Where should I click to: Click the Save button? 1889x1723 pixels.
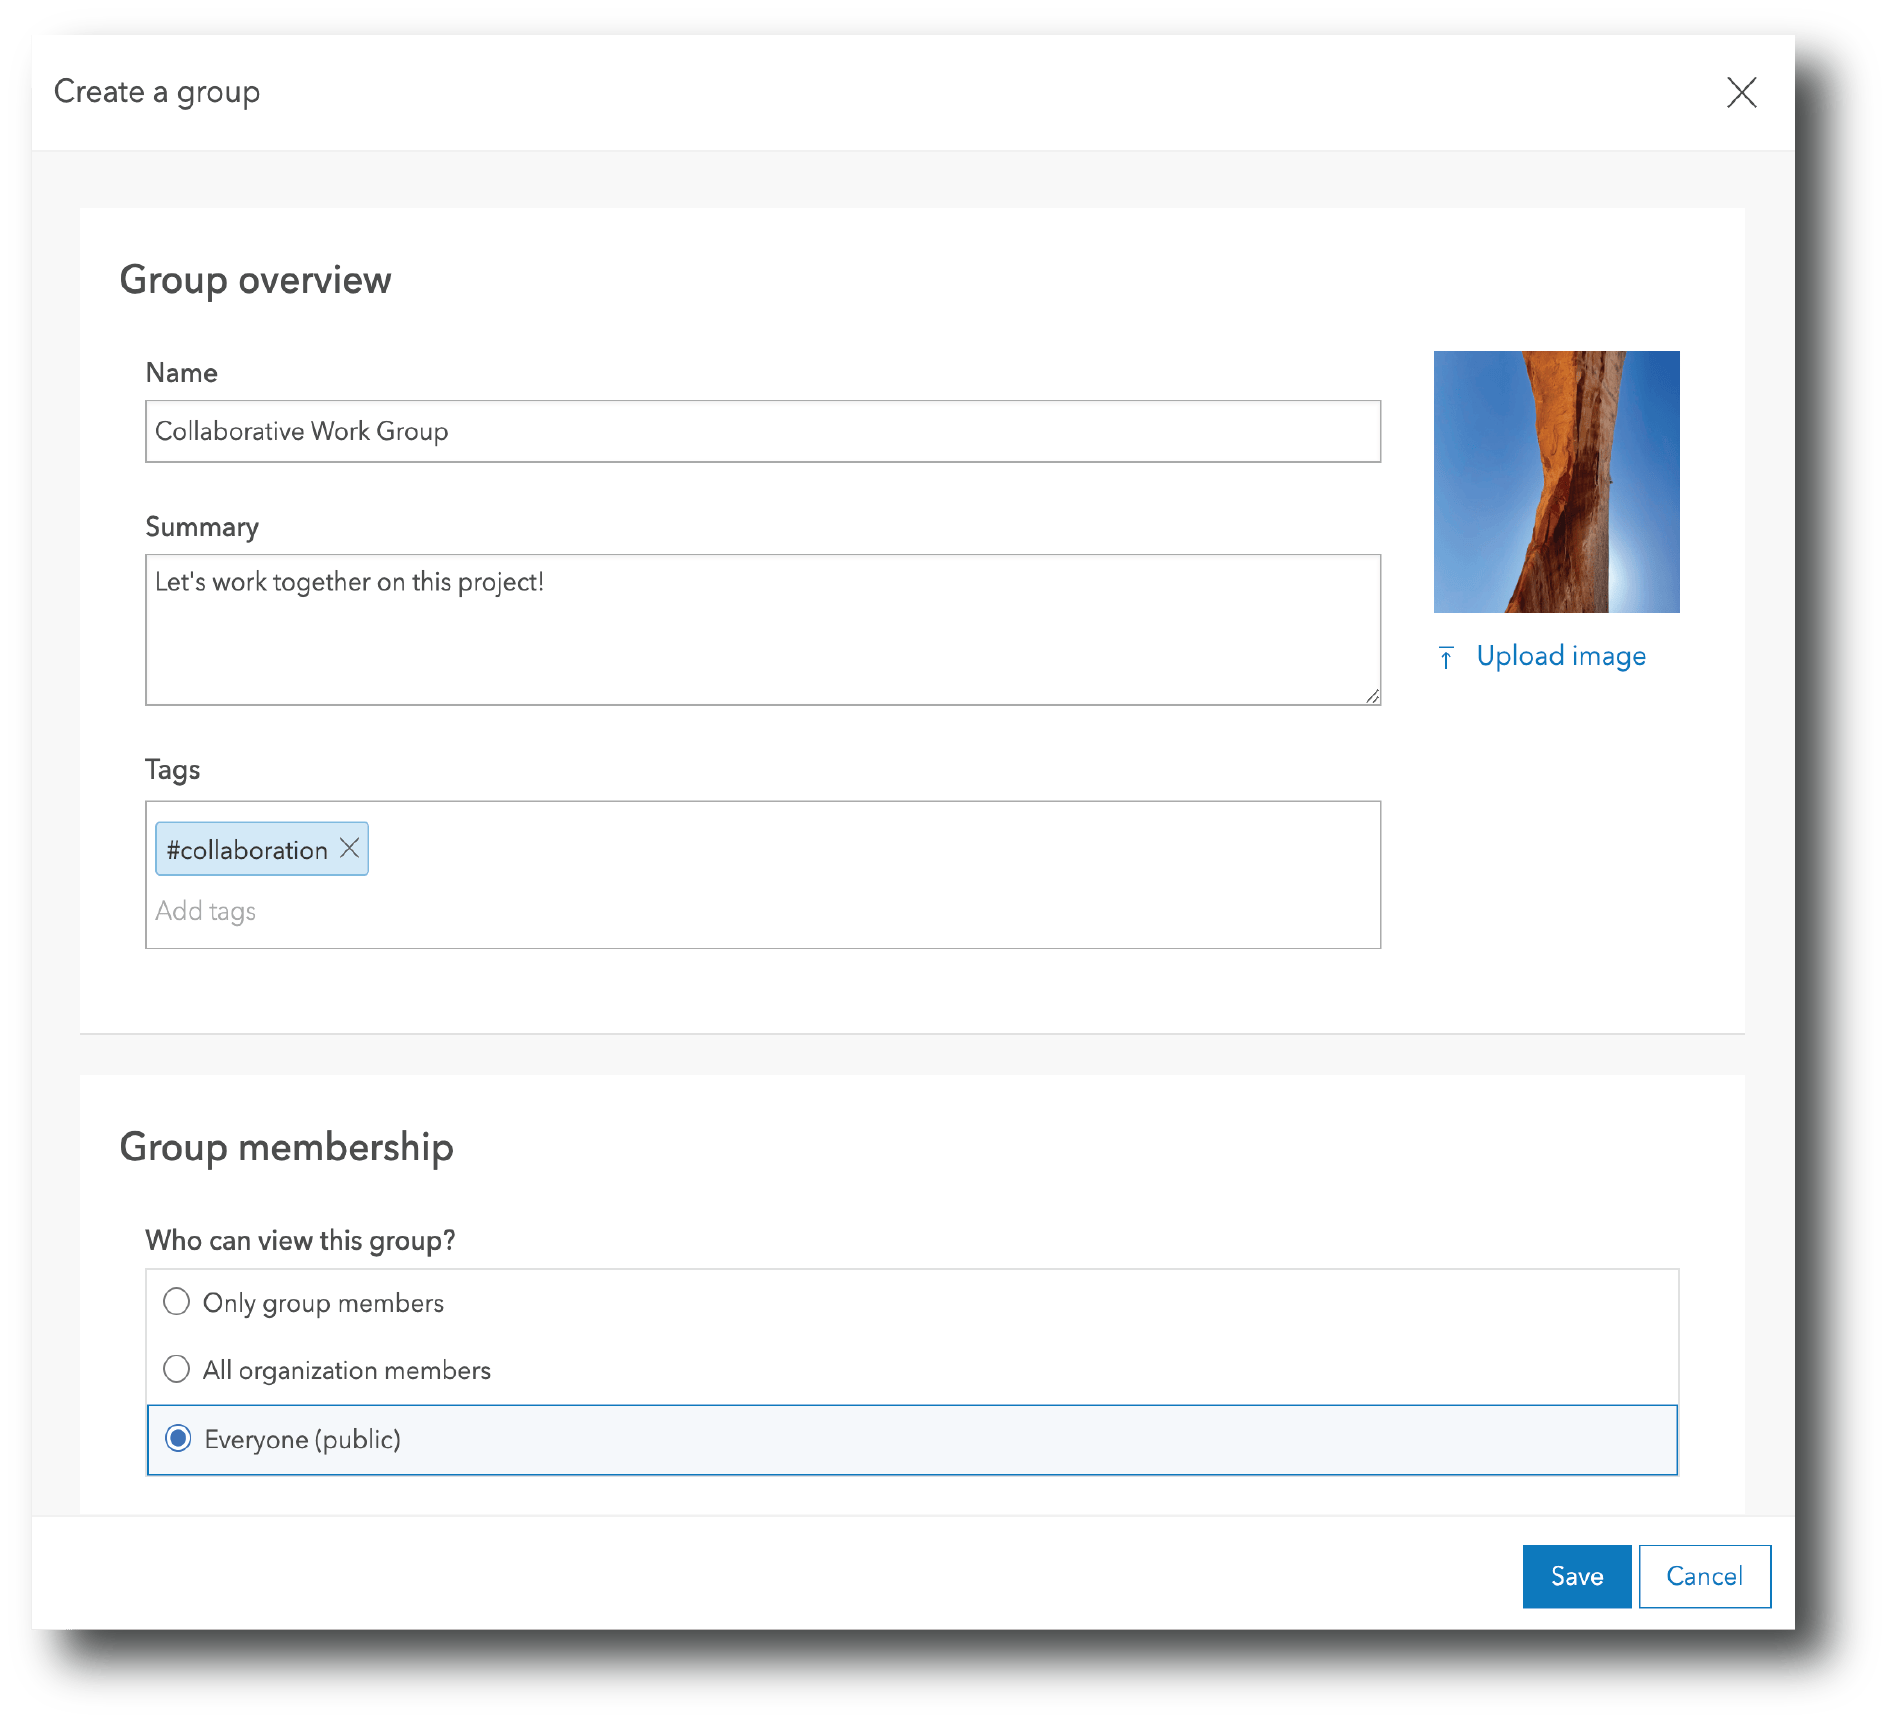(1576, 1576)
